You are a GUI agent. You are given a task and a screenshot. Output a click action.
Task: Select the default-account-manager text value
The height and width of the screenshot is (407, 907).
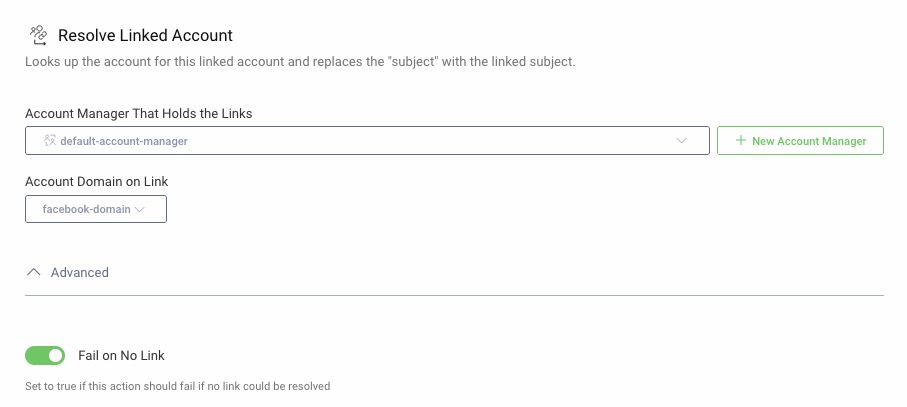coord(124,141)
